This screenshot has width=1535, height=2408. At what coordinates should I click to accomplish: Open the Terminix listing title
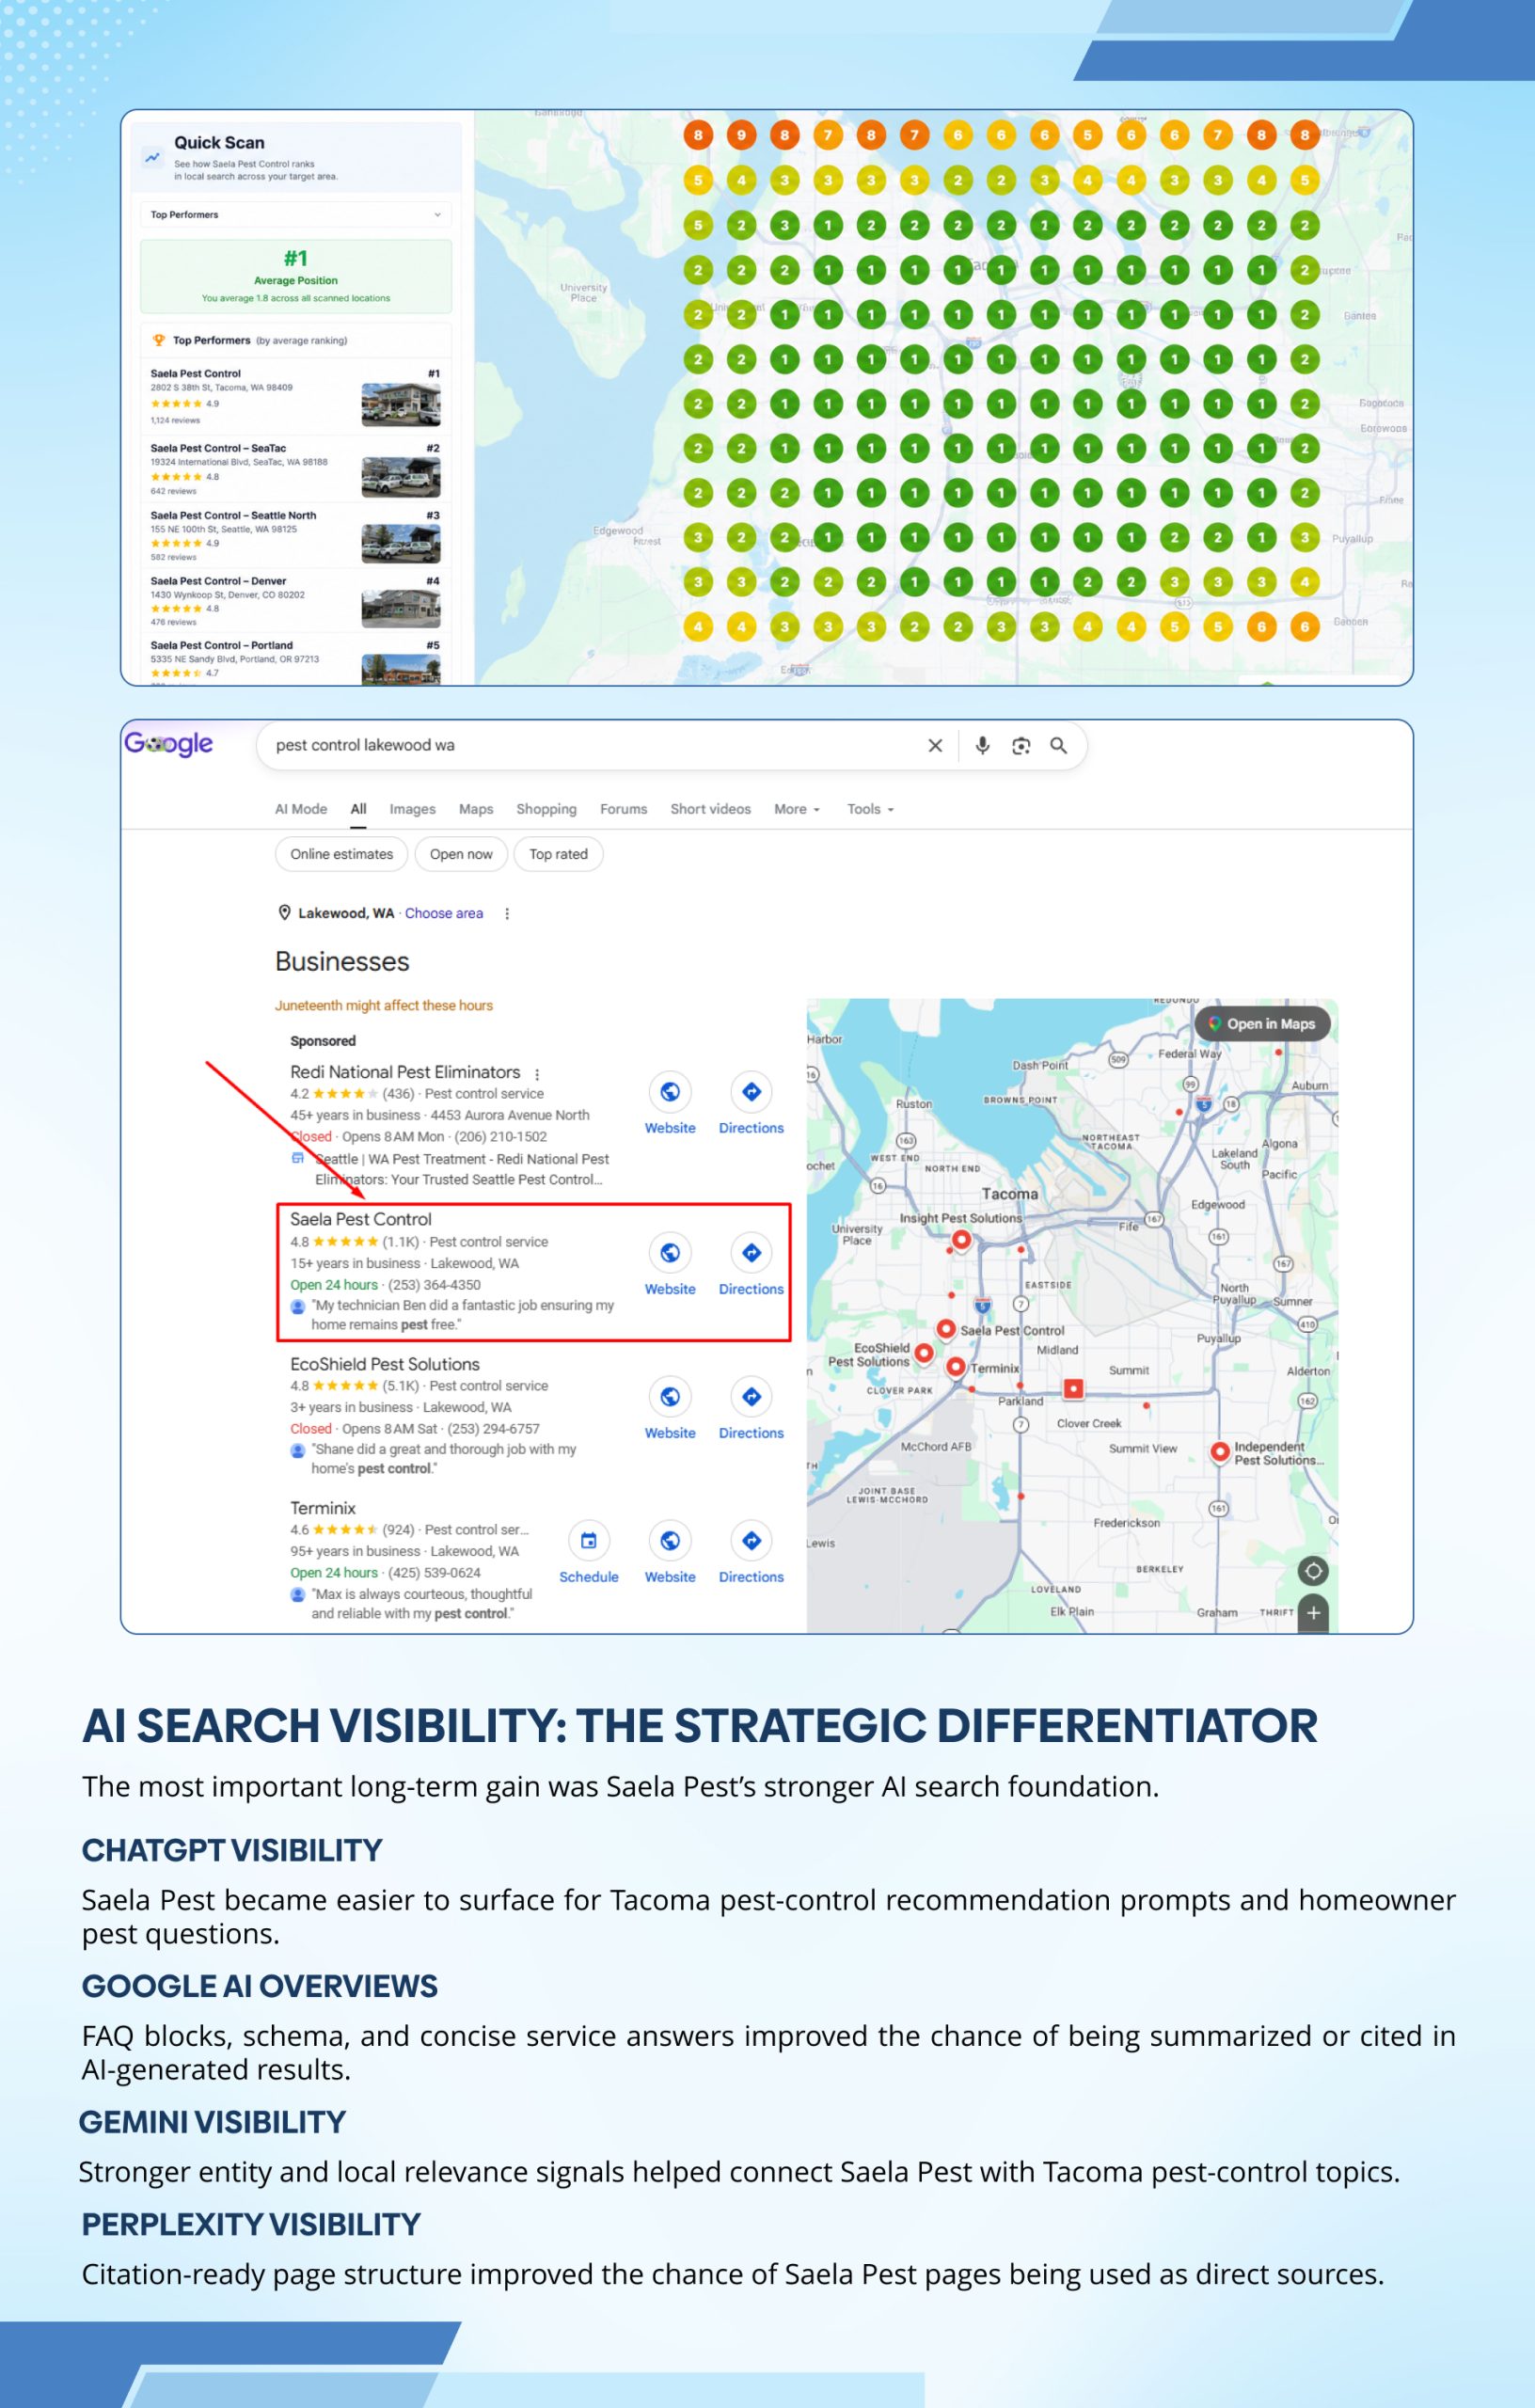click(323, 1508)
